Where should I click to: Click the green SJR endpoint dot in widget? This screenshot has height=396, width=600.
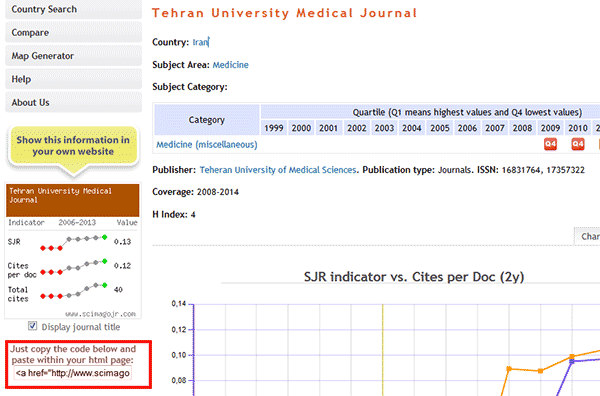click(104, 237)
